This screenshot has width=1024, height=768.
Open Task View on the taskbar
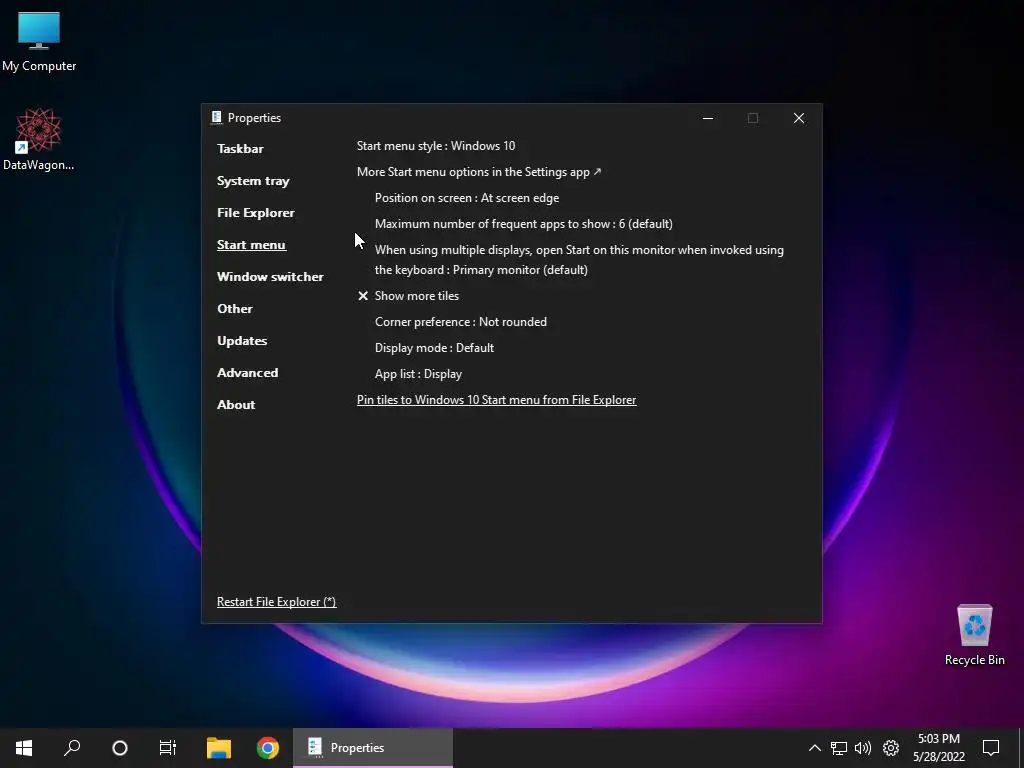tap(168, 748)
